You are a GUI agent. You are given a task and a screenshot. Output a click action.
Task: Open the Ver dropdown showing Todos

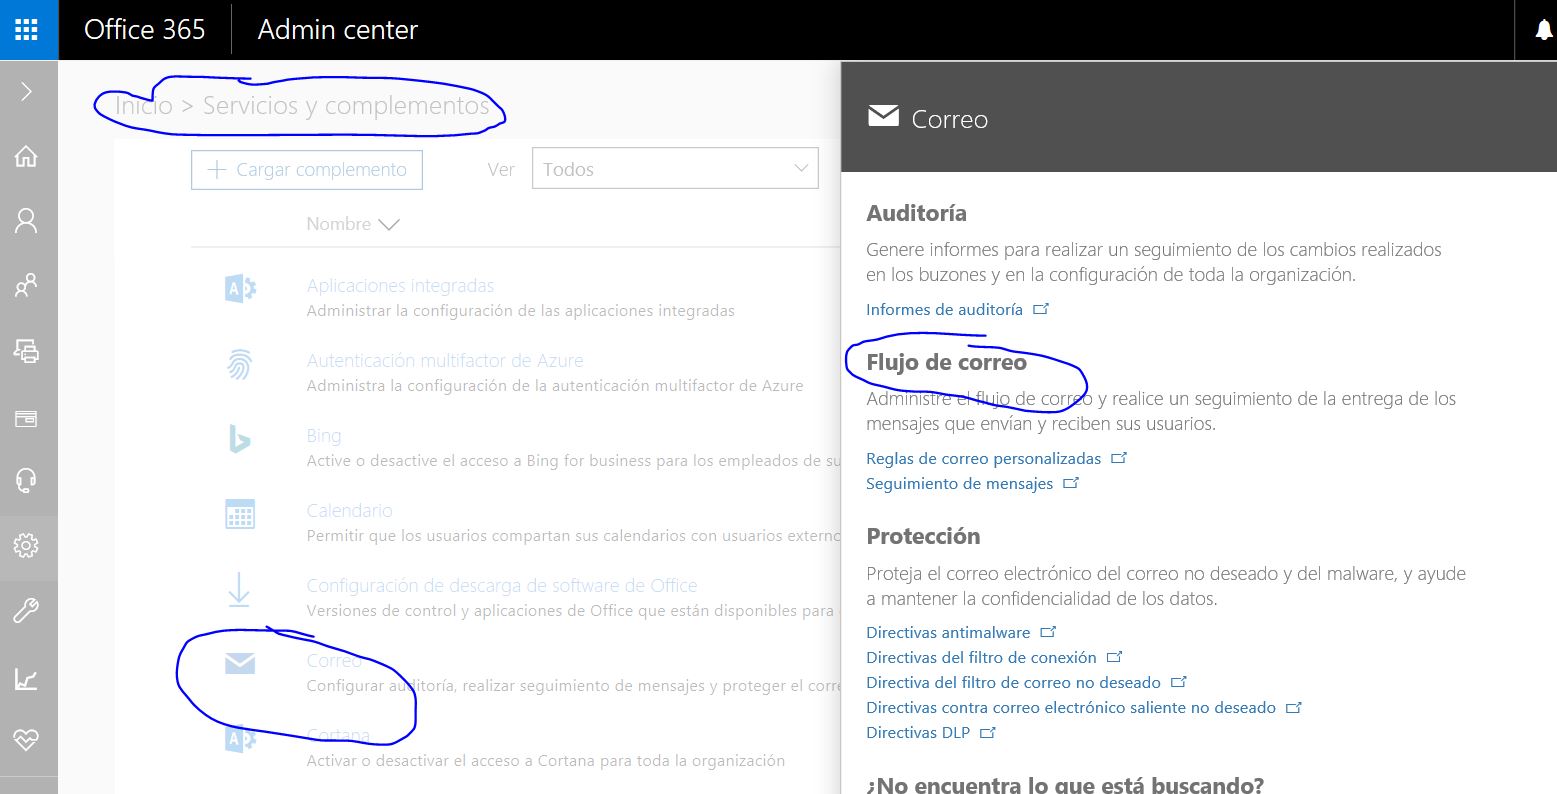675,169
